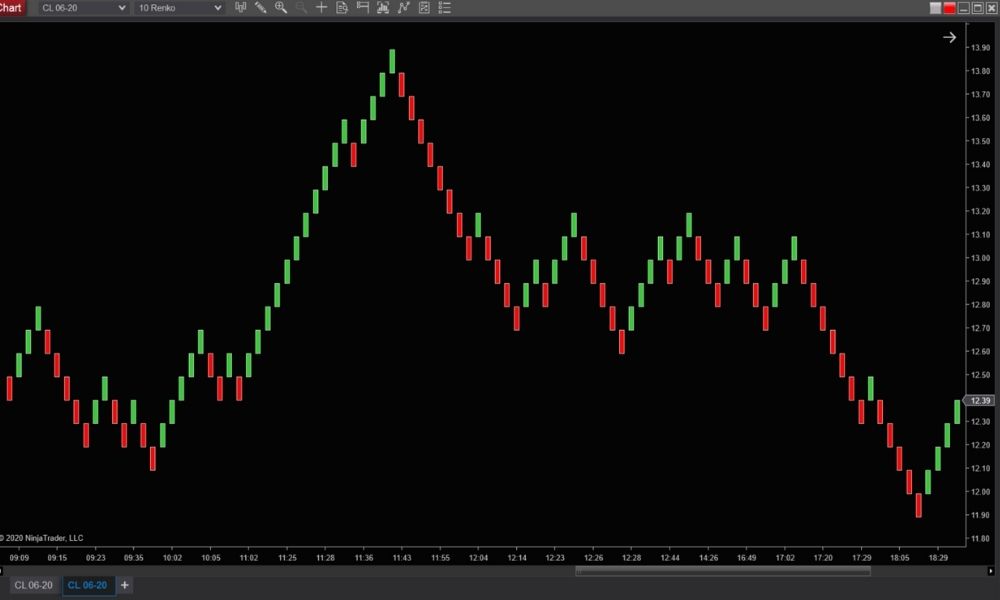Click the 13.00 price axis label
Screen dimensions: 1000x600
tap(980, 258)
